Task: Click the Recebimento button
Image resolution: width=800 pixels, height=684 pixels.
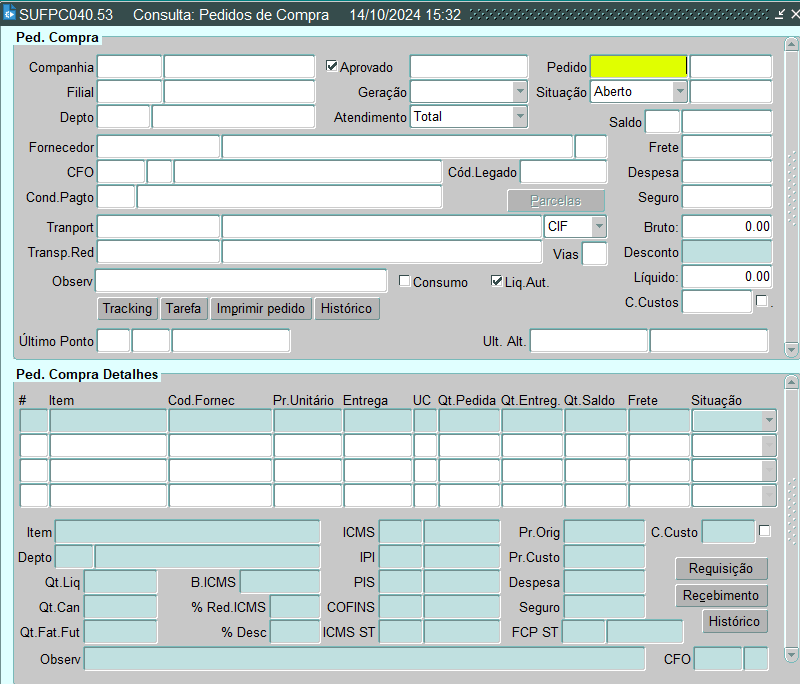Action: (721, 595)
